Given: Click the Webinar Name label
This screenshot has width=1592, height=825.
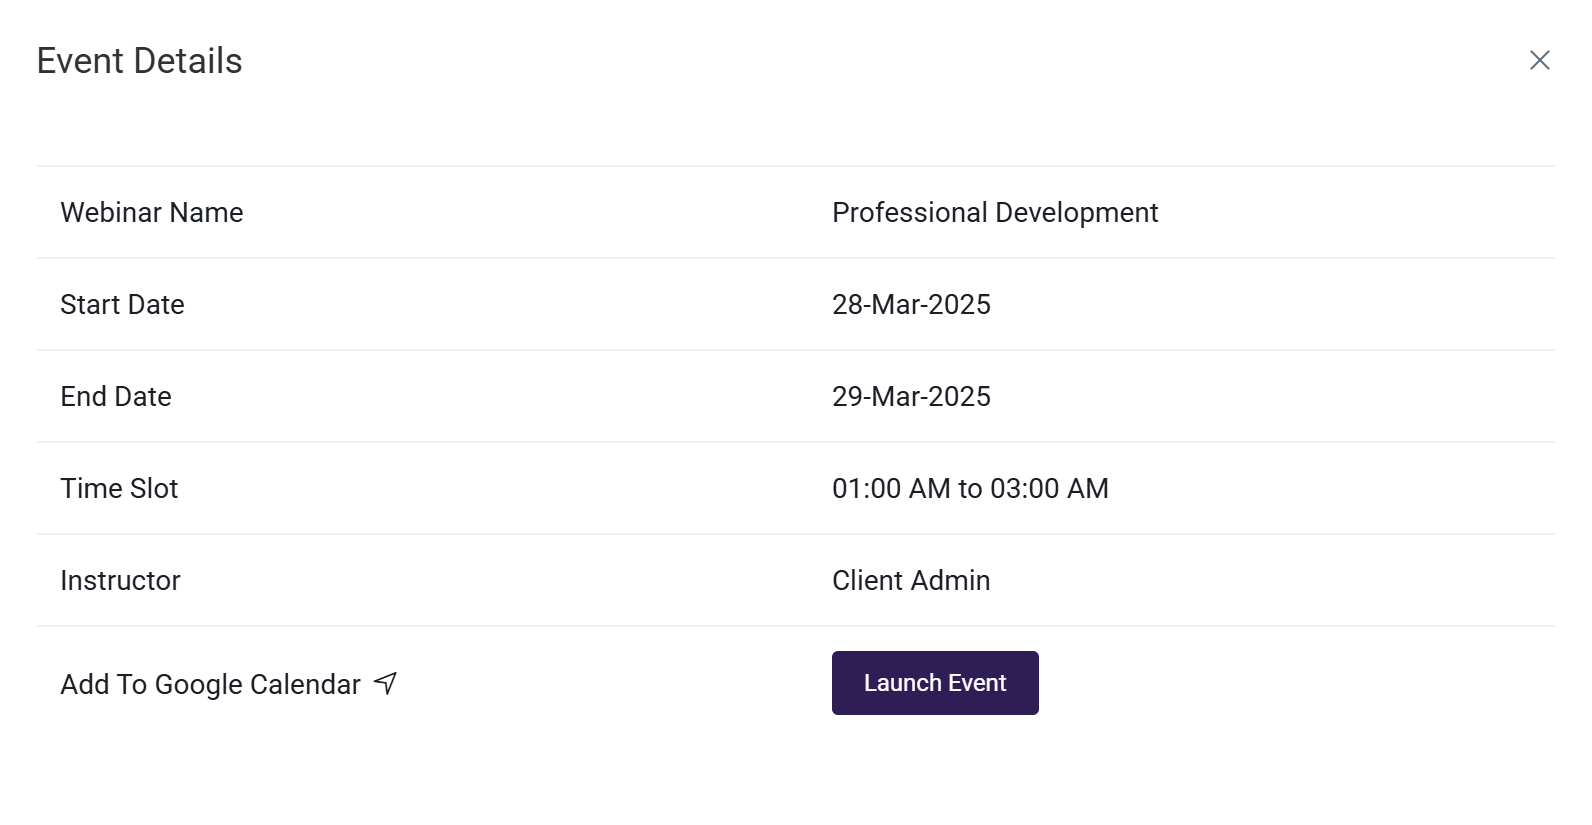Looking at the screenshot, I should (x=152, y=212).
